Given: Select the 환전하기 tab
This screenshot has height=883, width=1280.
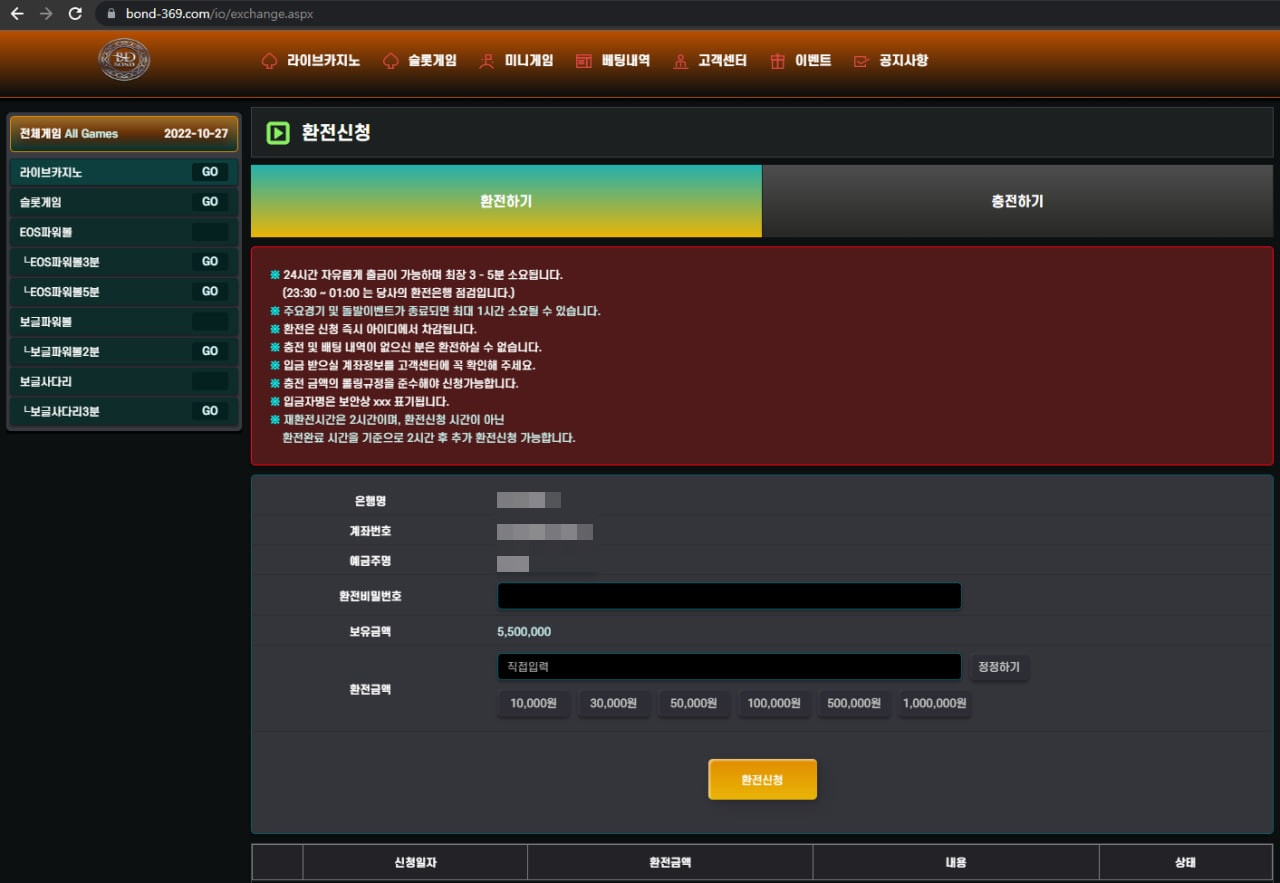Looking at the screenshot, I should 506,201.
